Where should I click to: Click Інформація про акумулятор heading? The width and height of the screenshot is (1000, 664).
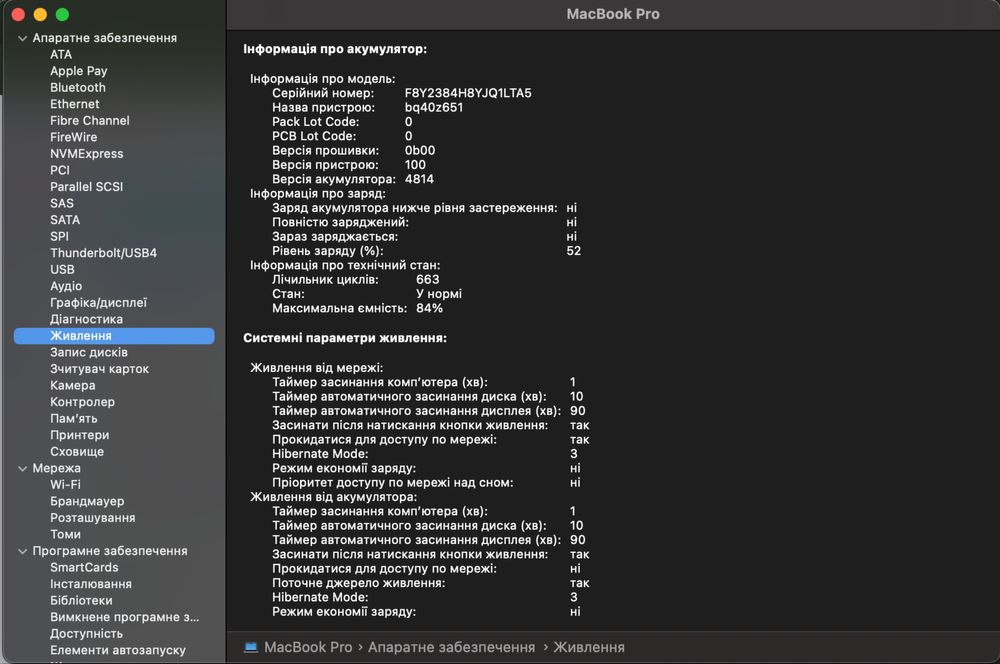pos(335,50)
